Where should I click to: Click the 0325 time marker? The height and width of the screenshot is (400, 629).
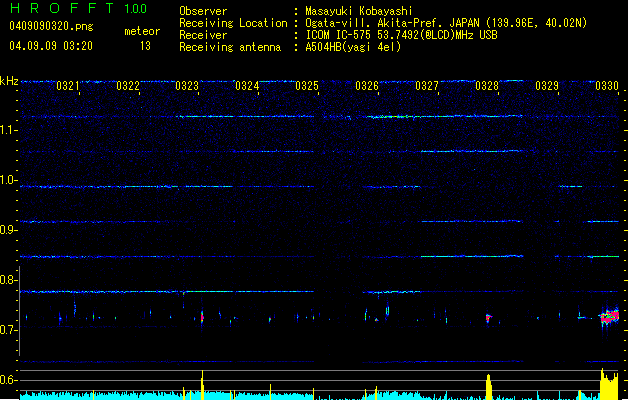(307, 86)
